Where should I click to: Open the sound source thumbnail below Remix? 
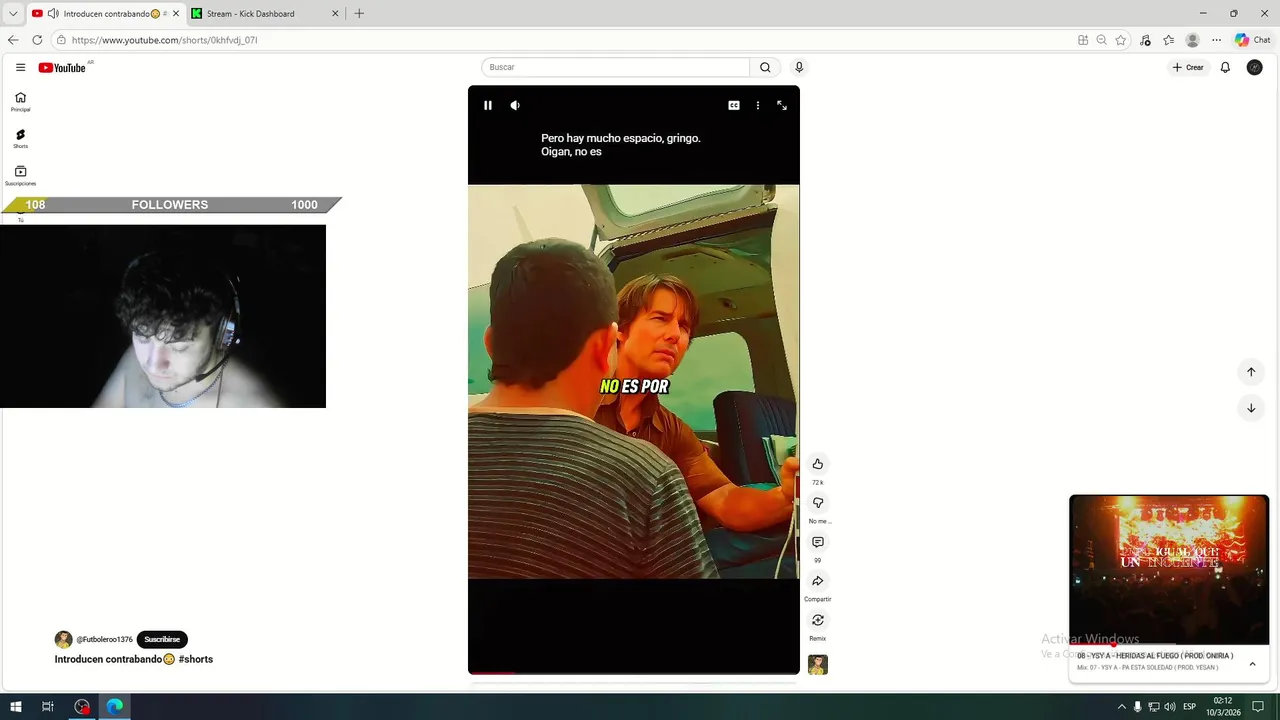[x=818, y=665]
